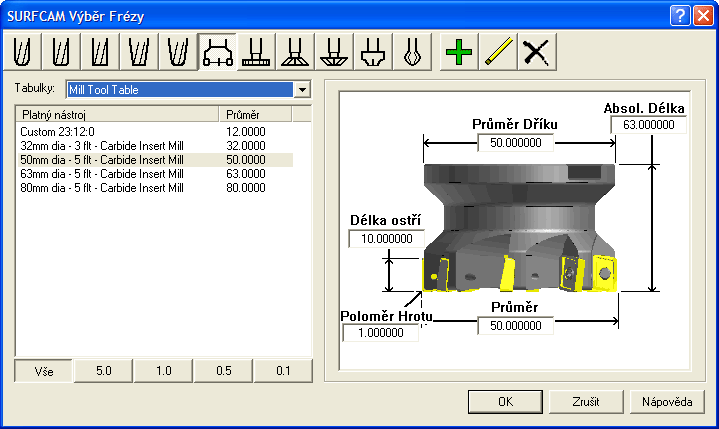Select the tapered flat end mill type
719x429 pixels.
(139, 52)
